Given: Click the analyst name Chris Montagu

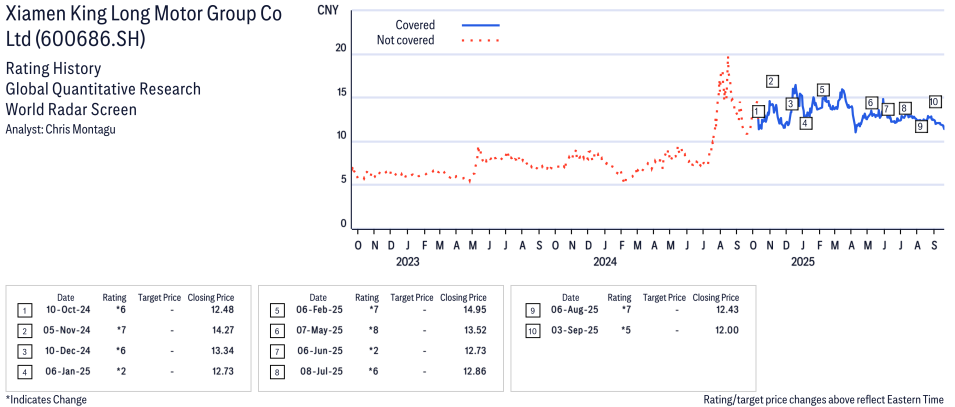Looking at the screenshot, I should coord(61,130).
